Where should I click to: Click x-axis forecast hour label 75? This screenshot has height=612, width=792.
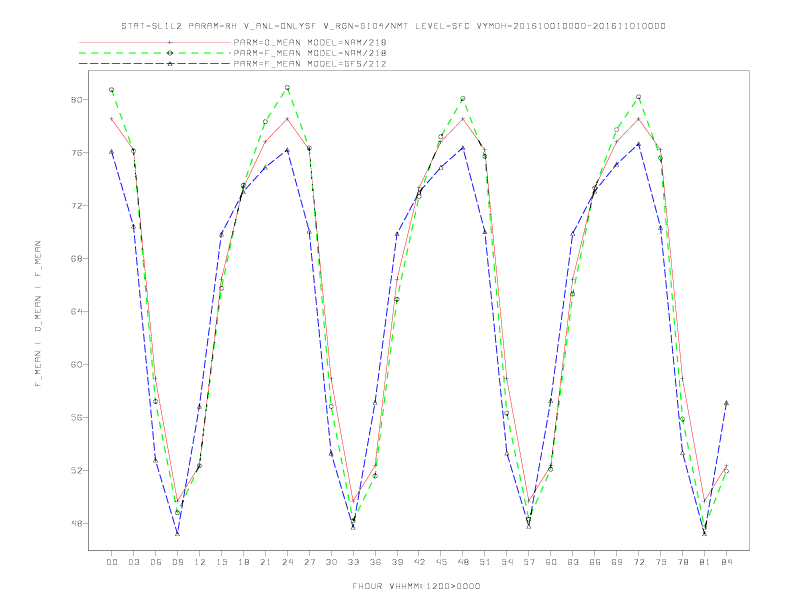[x=661, y=562]
